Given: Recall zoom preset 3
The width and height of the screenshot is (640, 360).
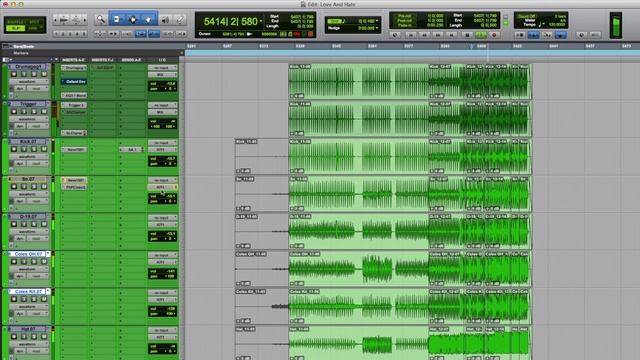Looking at the screenshot, I should (x=70, y=34).
